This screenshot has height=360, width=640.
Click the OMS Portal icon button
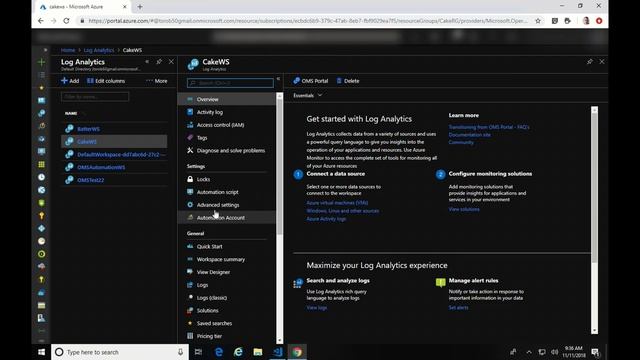coord(297,81)
